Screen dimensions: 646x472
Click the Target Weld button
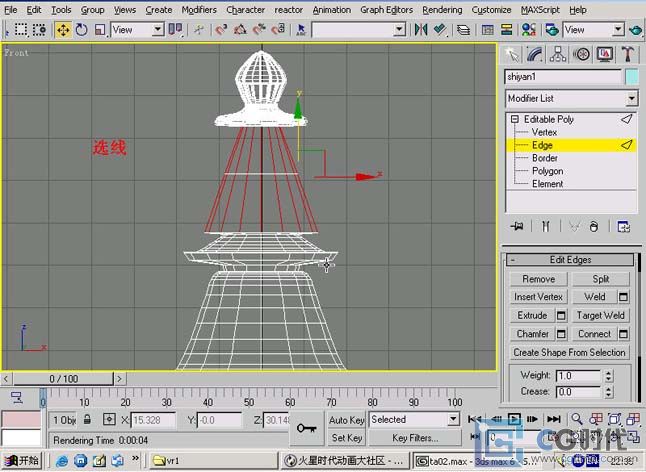(601, 315)
